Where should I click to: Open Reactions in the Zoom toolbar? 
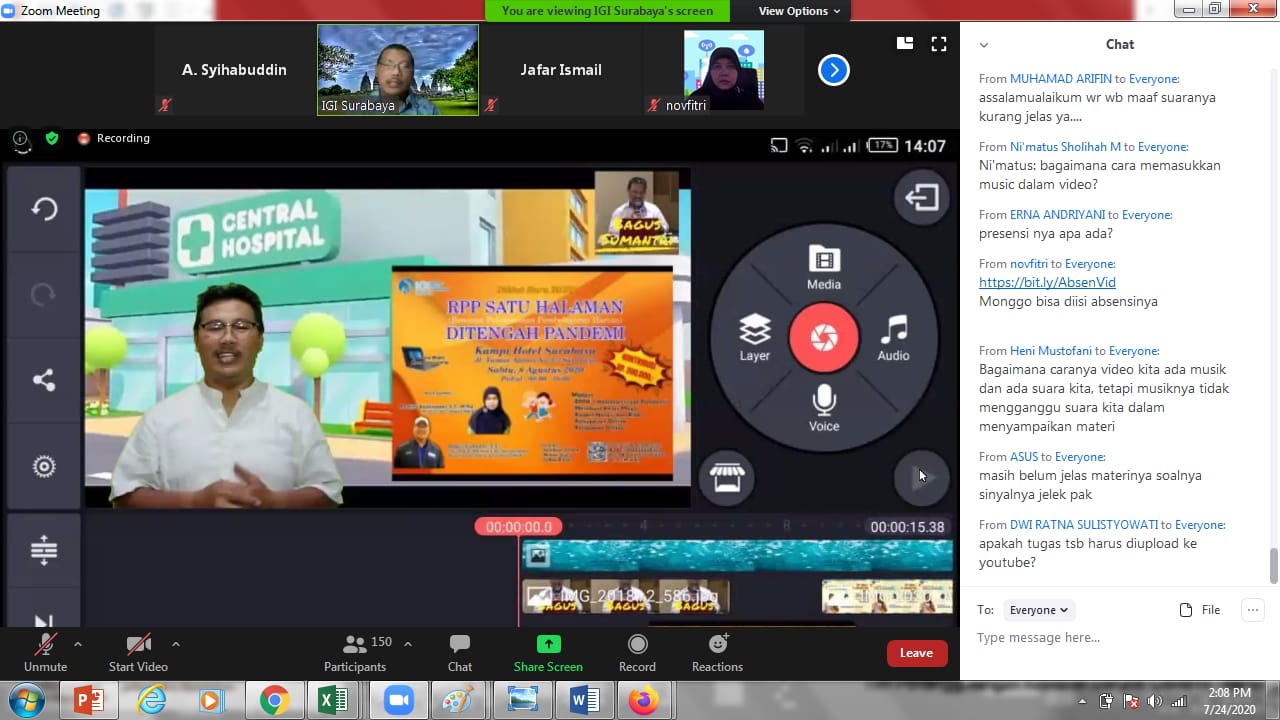coord(717,652)
